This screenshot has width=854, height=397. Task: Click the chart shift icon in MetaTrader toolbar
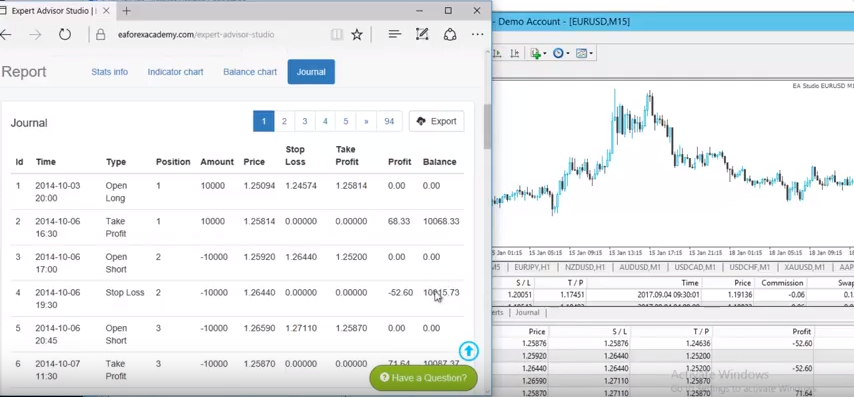tap(514, 53)
